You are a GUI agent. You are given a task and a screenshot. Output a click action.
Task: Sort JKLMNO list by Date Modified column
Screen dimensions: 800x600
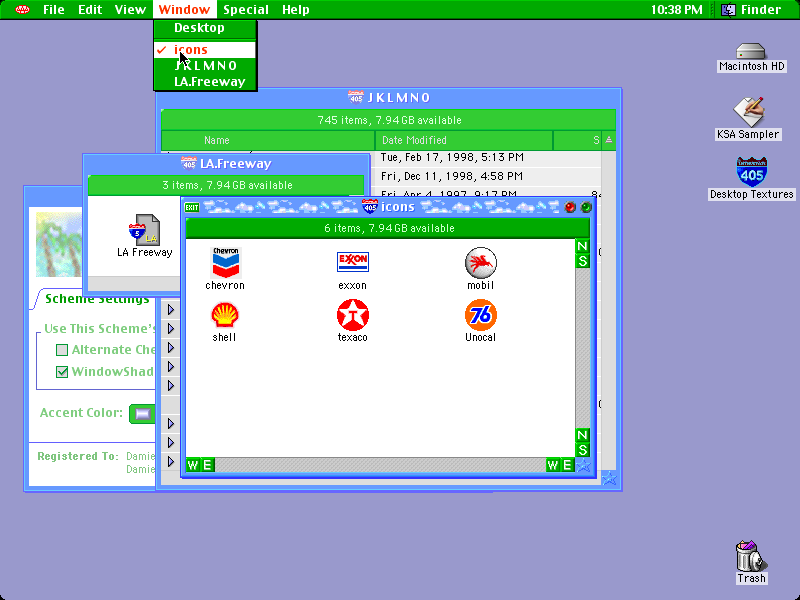[x=464, y=140]
